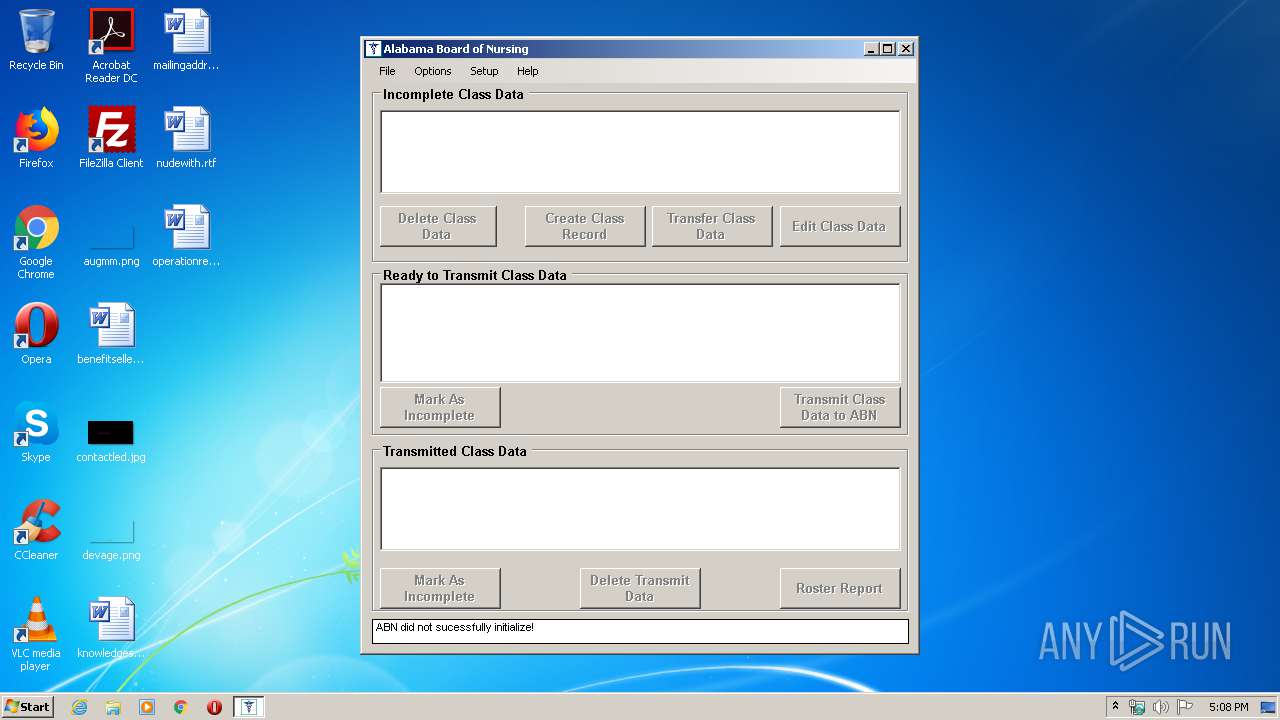Click the Delete Transmit Data button
Viewport: 1280px width, 720px height.
(640, 588)
